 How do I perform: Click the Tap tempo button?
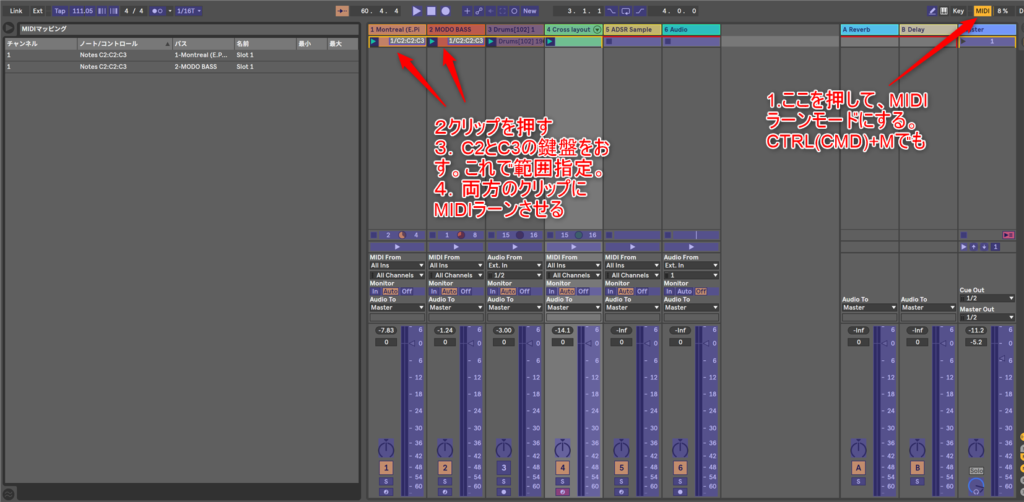tap(60, 10)
